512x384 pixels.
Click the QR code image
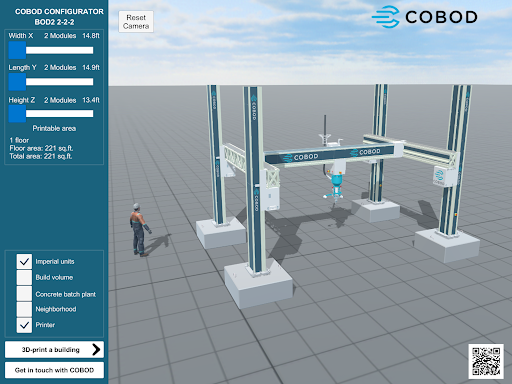point(486,361)
